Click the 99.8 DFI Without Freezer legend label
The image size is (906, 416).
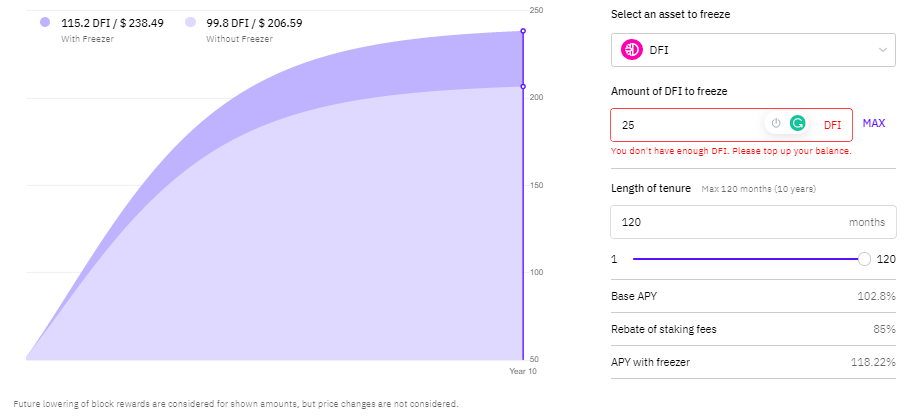pos(254,23)
